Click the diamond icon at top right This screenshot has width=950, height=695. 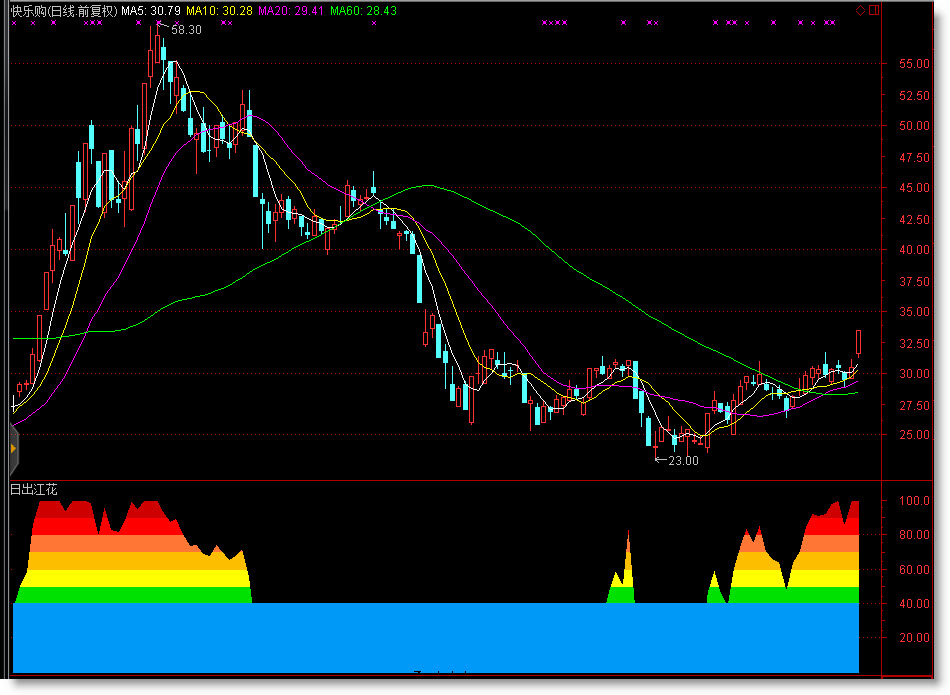[x=861, y=10]
